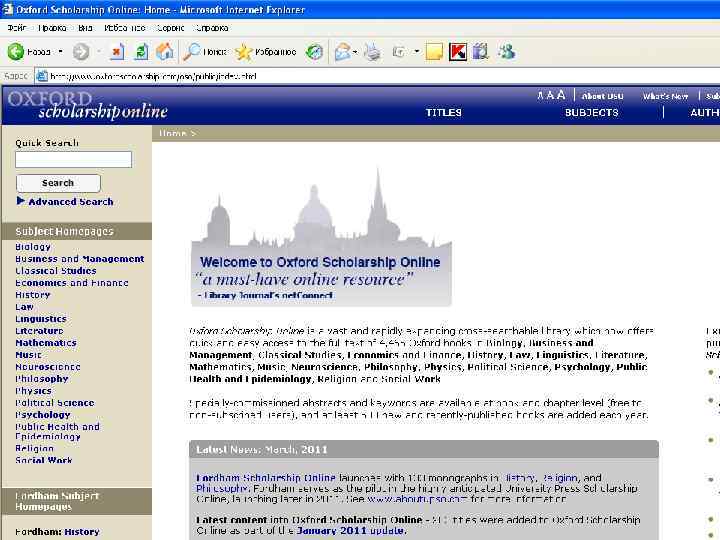Open History subject homepage link
720x540 pixels.
pyautogui.click(x=33, y=295)
